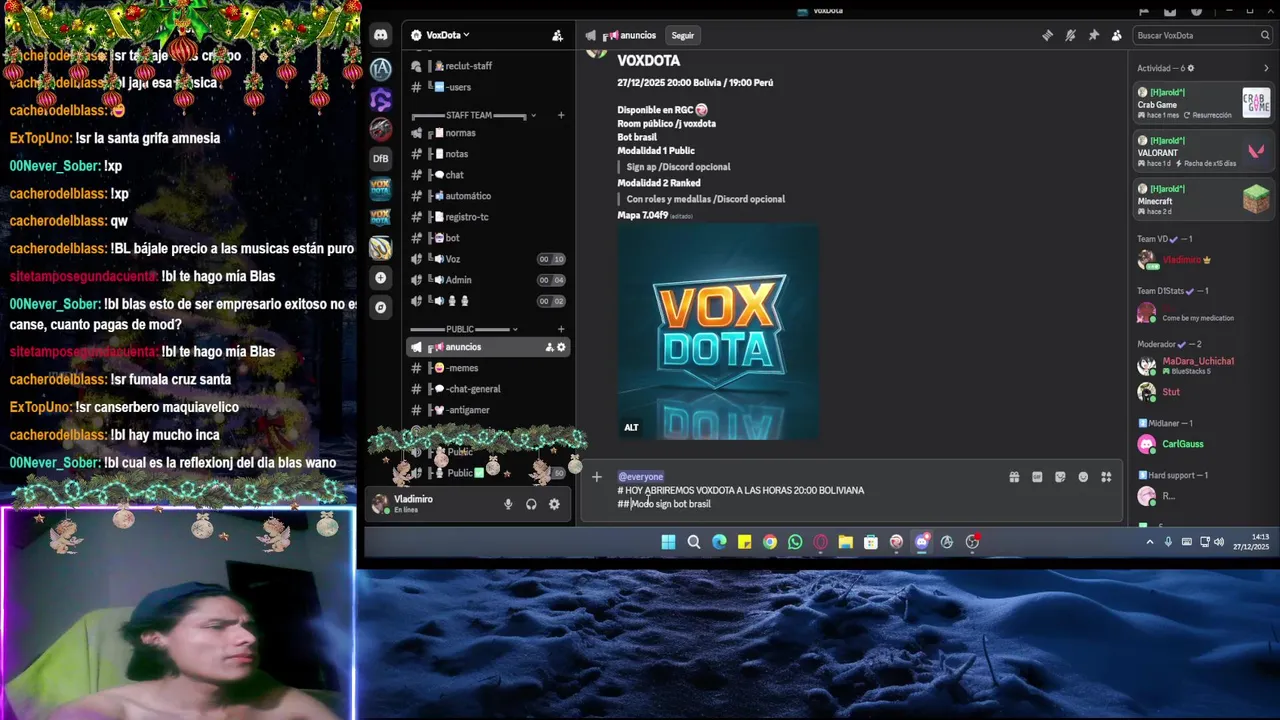Click into the message text input

pos(805,490)
